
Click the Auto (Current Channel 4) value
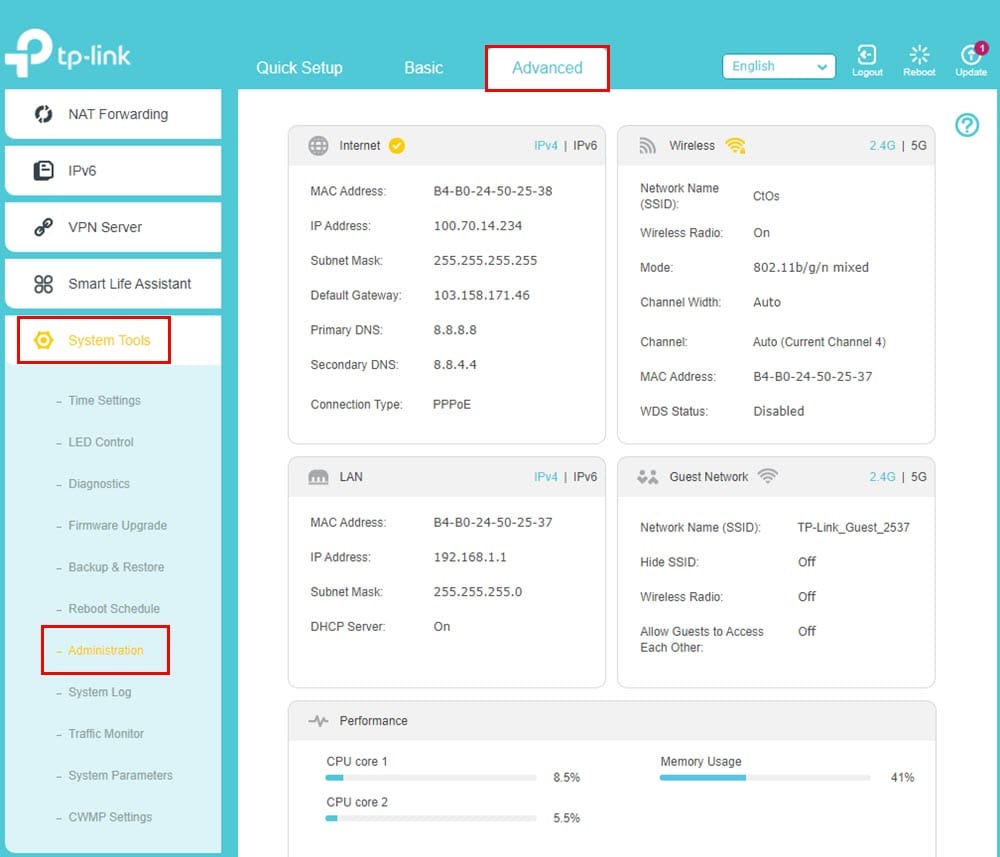coord(819,342)
